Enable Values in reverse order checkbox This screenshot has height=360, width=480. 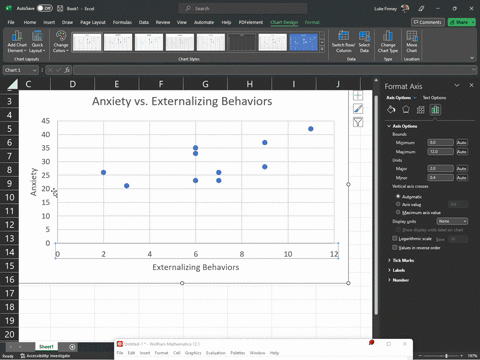click(395, 247)
